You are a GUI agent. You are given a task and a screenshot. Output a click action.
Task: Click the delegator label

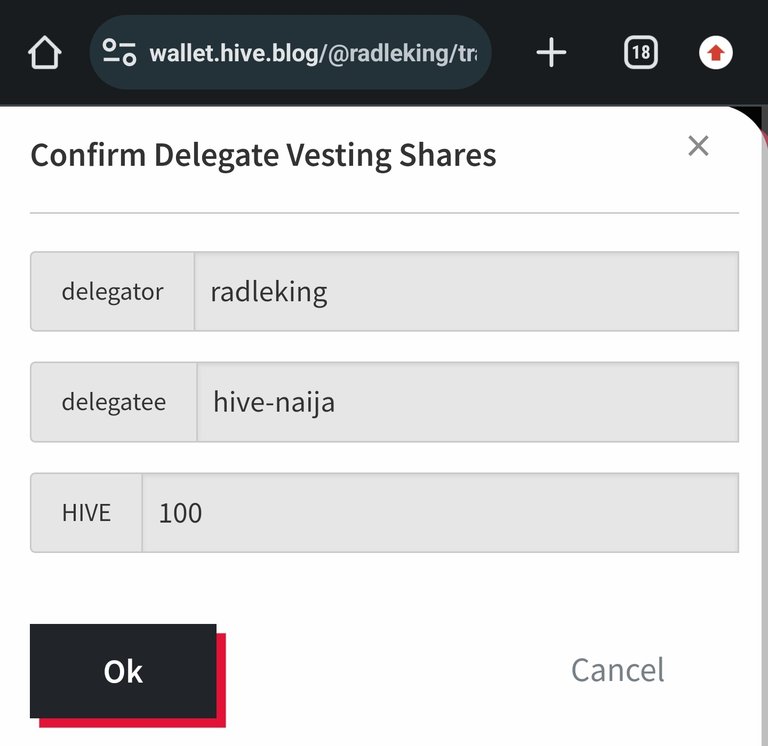pos(112,291)
